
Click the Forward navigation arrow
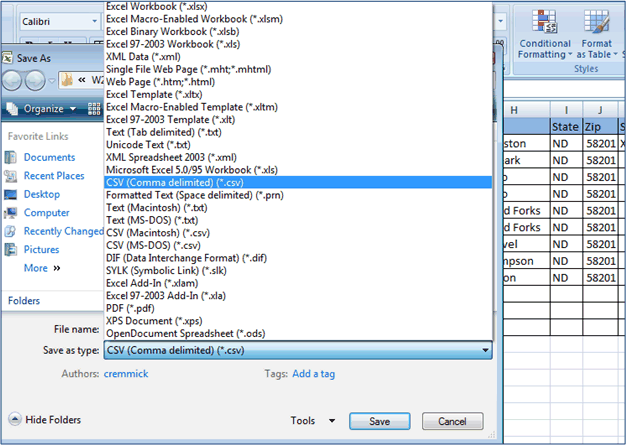(x=35, y=81)
